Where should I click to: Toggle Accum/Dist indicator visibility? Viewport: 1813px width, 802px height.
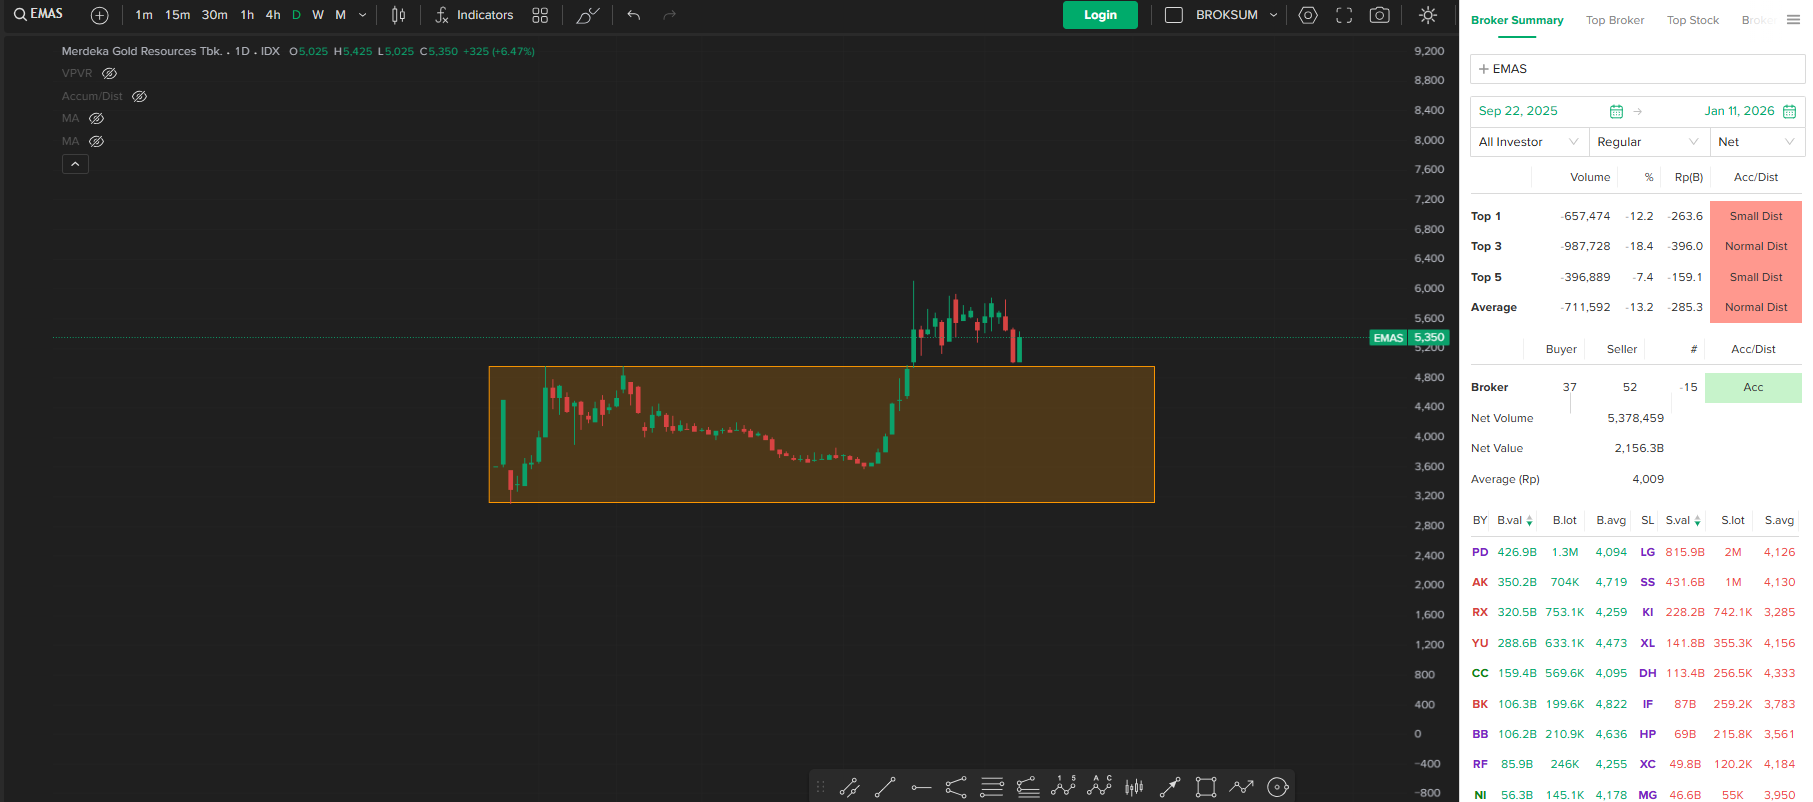pos(140,96)
